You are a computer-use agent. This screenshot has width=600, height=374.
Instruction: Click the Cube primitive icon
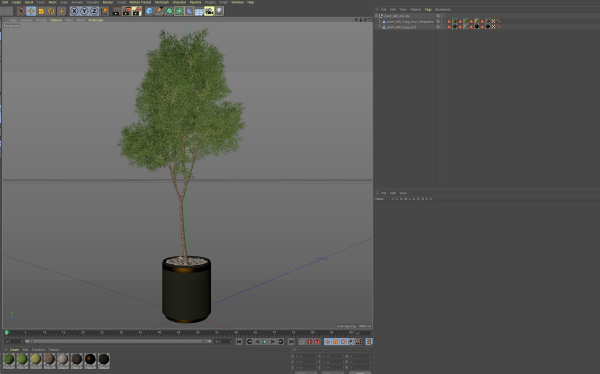(x=149, y=11)
